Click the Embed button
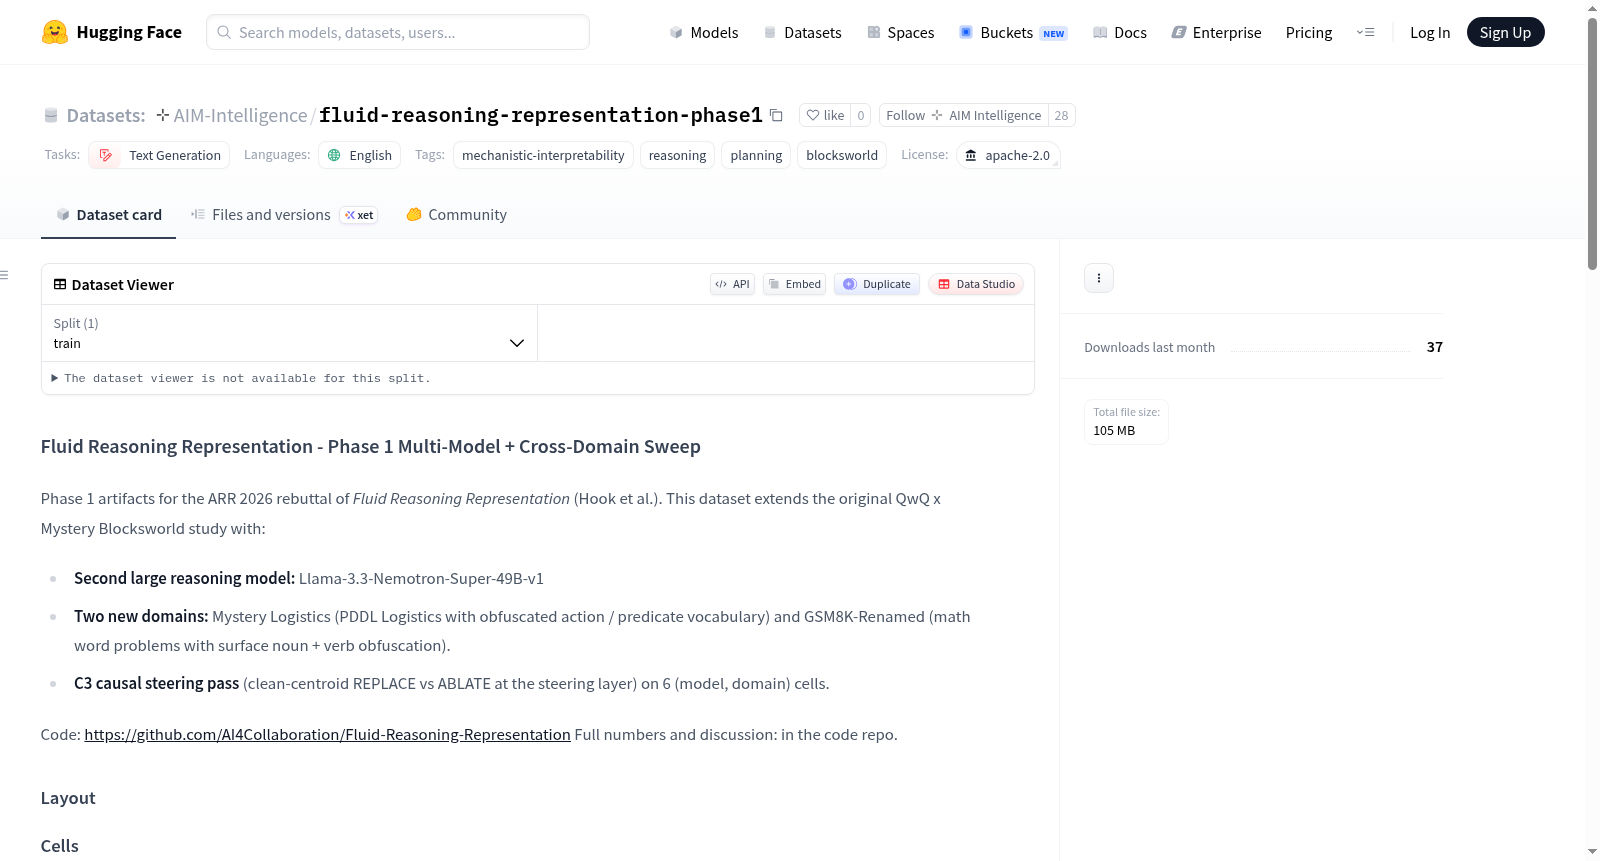This screenshot has width=1600, height=861. click(794, 284)
